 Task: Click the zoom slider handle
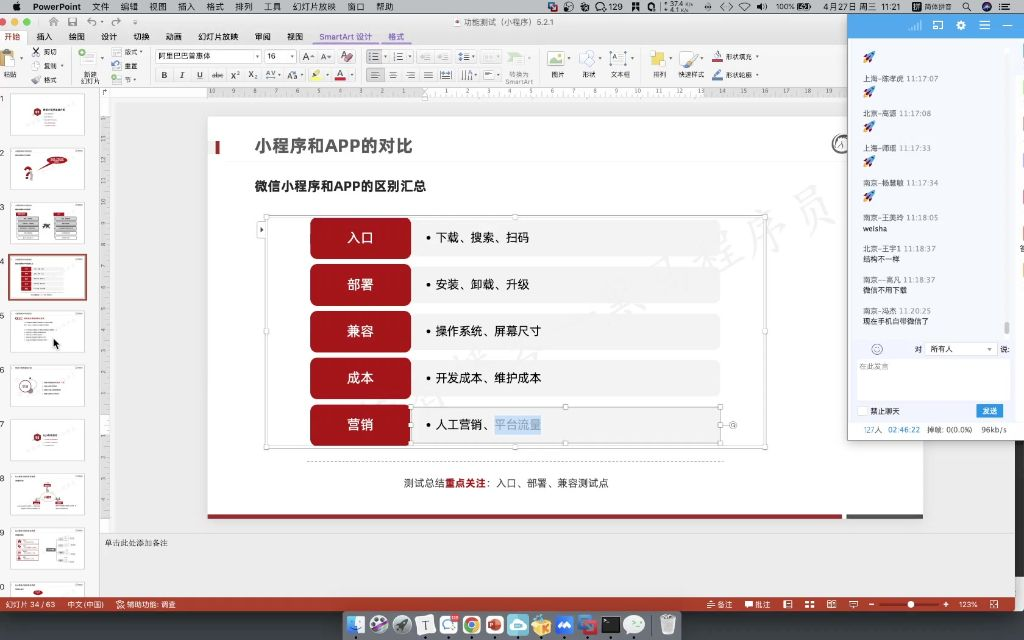click(910, 605)
